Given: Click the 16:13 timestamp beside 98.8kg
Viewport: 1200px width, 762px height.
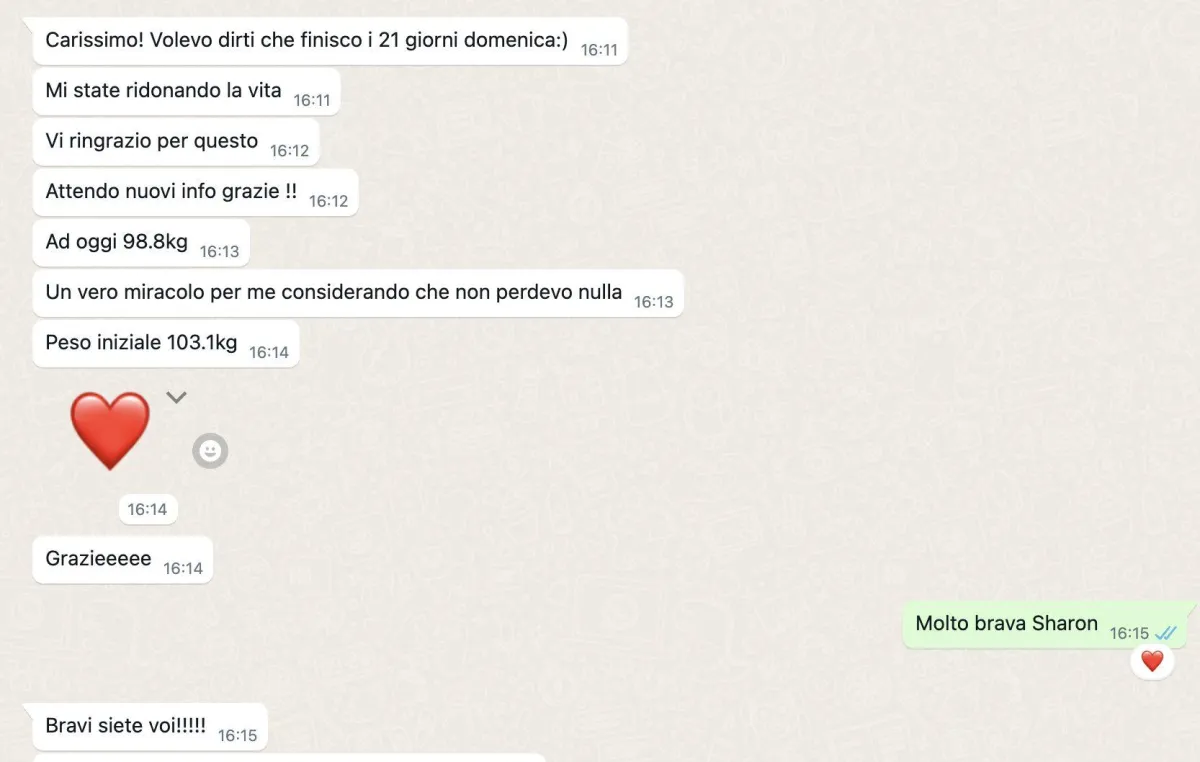Looking at the screenshot, I should pos(219,251).
